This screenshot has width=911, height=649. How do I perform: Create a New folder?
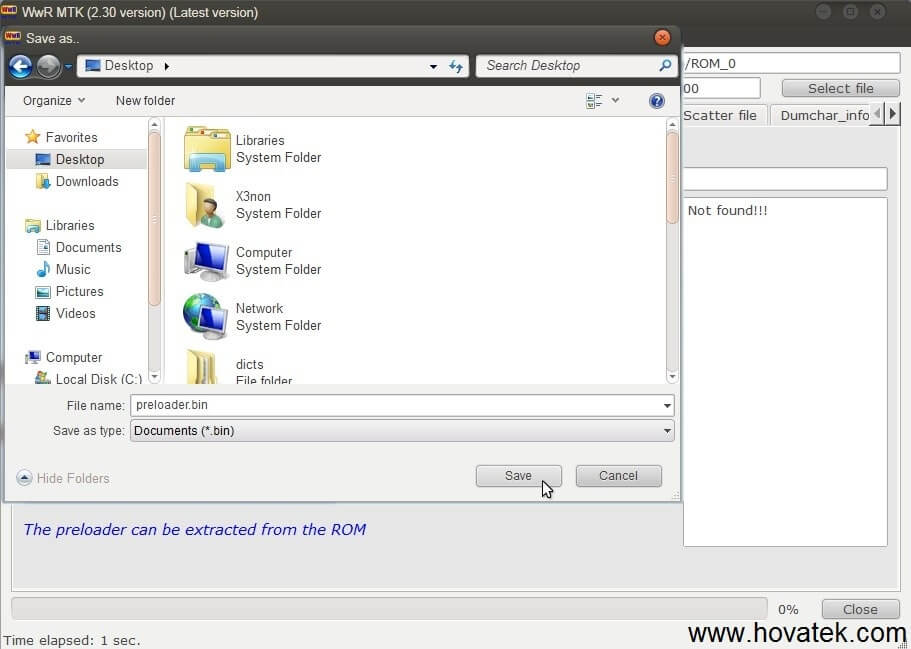pos(145,101)
